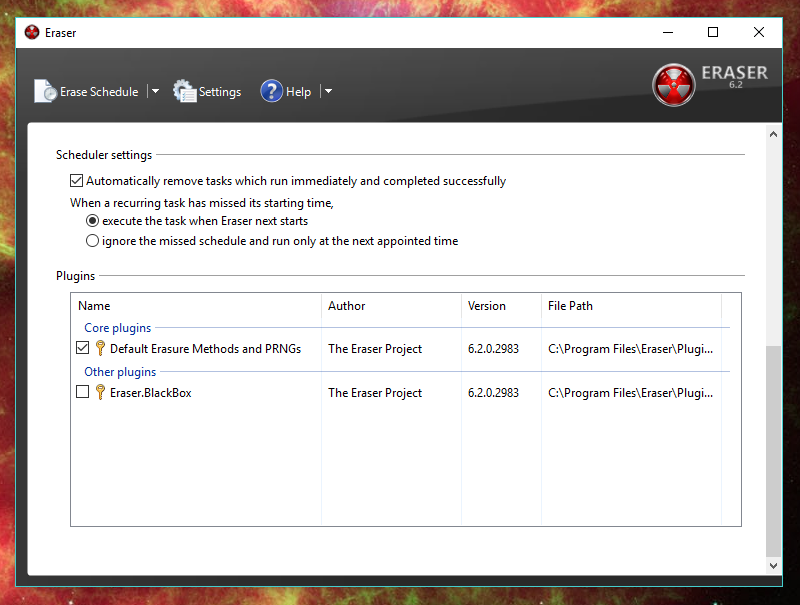Click the Erase Schedule document clock icon

point(45,91)
